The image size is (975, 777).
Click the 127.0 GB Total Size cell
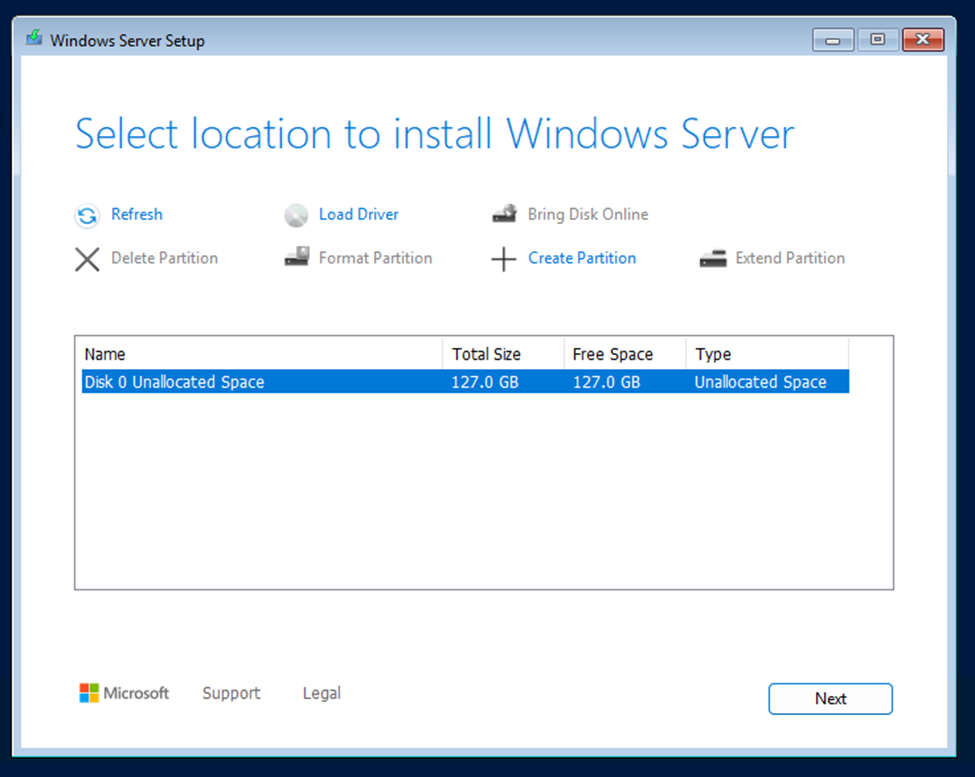[485, 382]
